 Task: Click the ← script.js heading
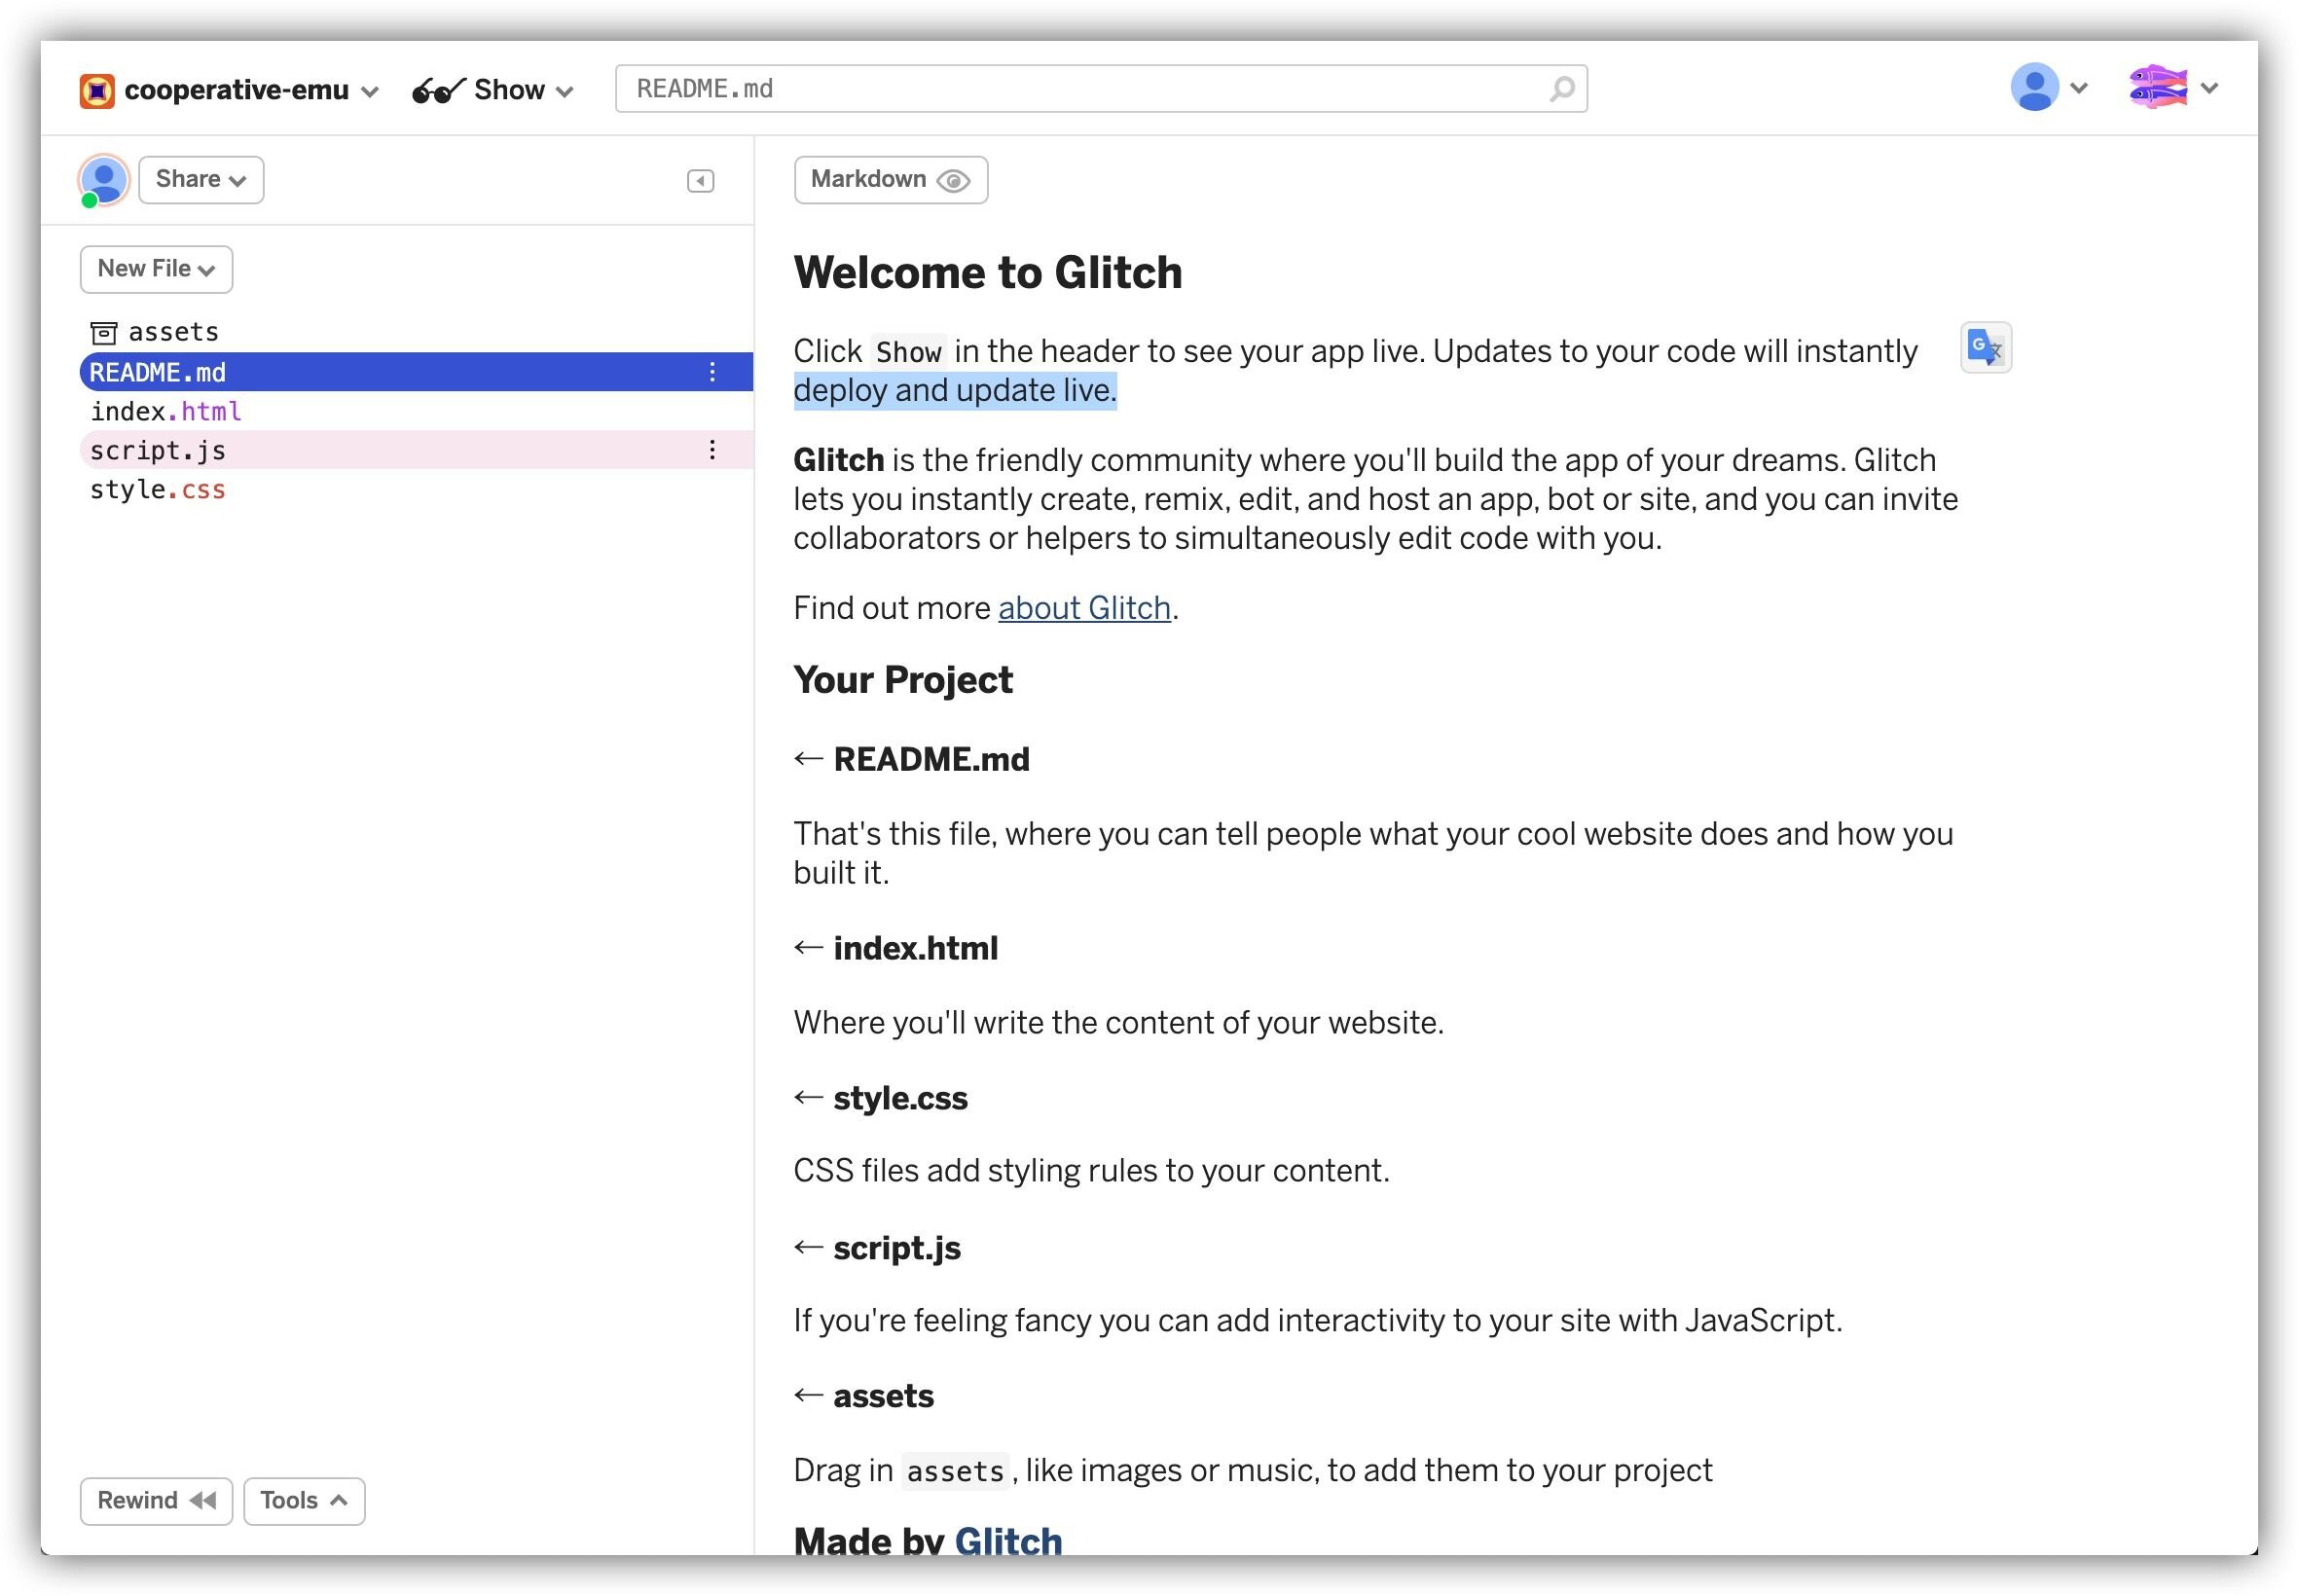[x=877, y=1247]
